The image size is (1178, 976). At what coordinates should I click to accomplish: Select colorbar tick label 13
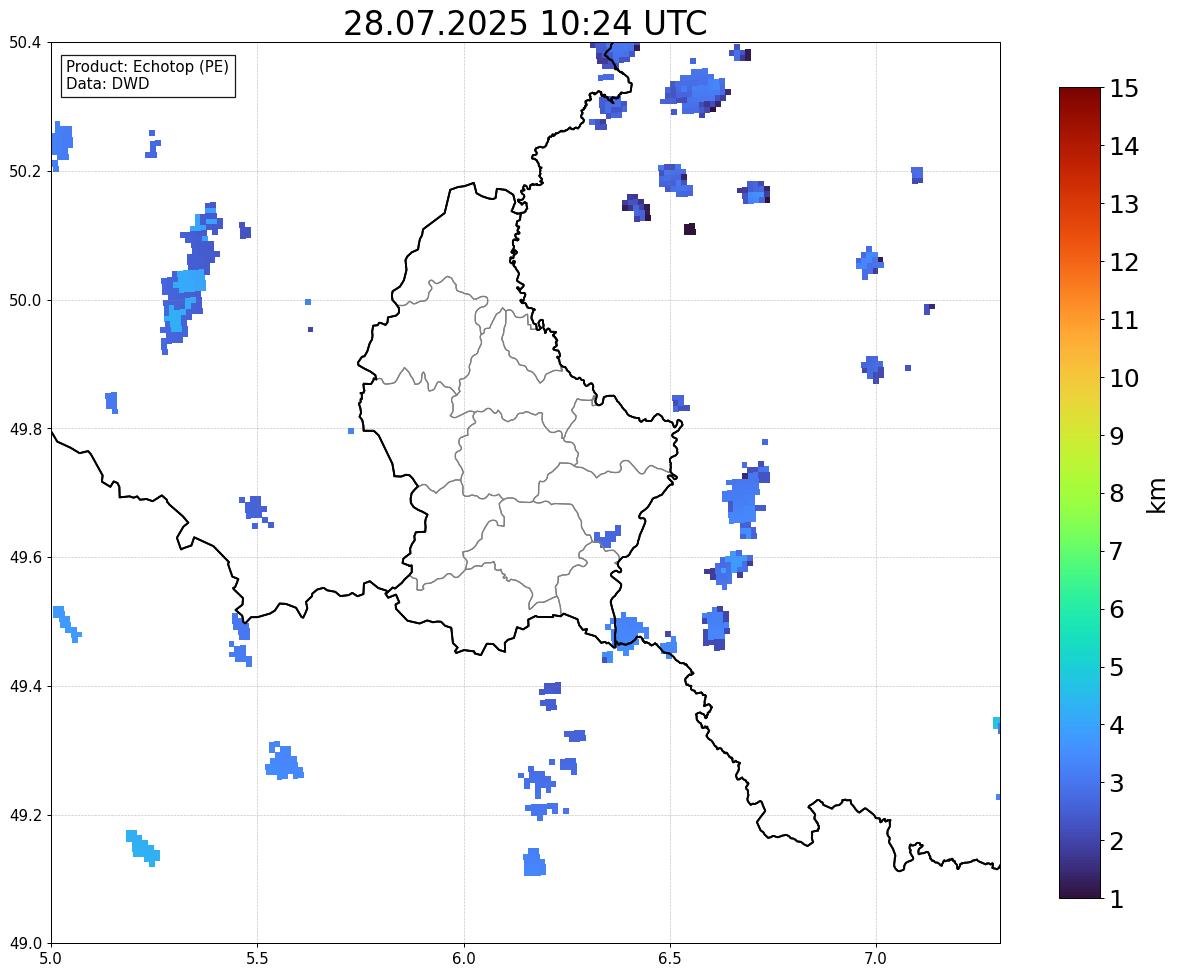pyautogui.click(x=1124, y=204)
